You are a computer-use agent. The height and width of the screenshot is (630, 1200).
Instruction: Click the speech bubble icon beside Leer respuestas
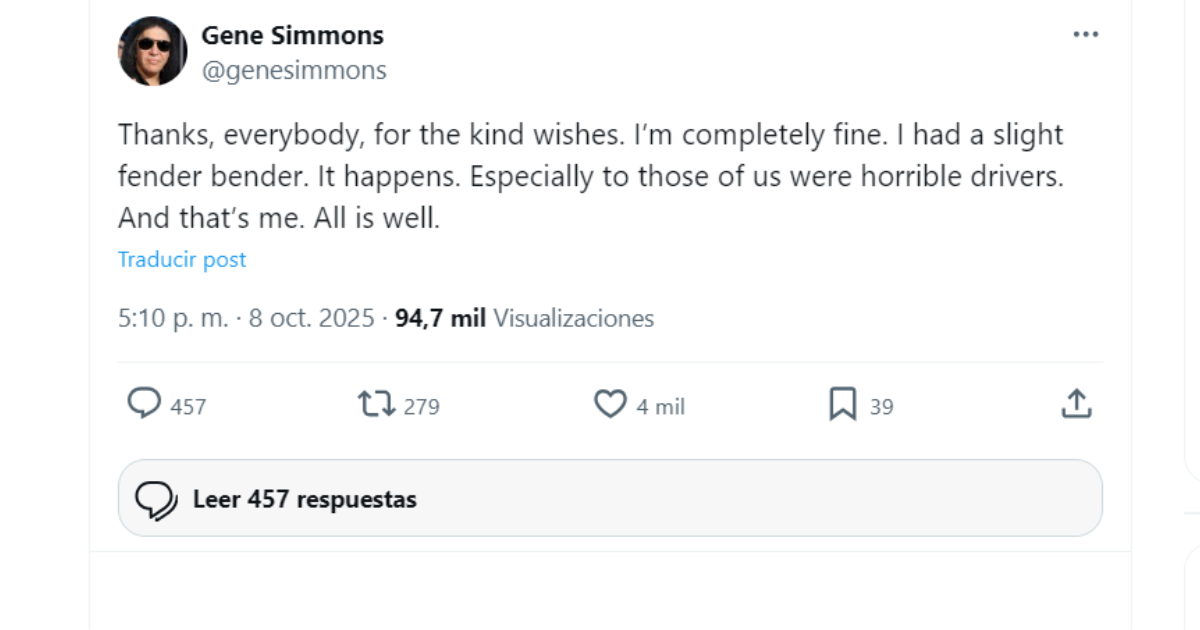point(155,498)
